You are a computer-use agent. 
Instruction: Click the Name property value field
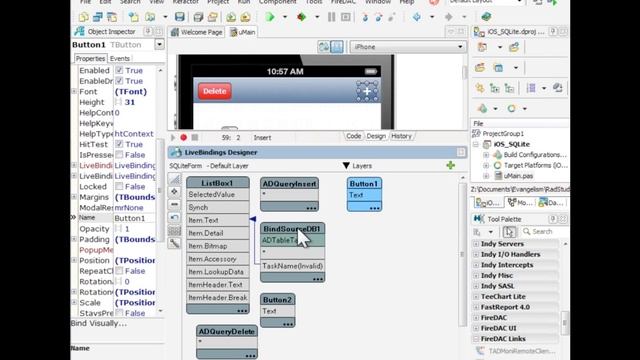click(134, 218)
